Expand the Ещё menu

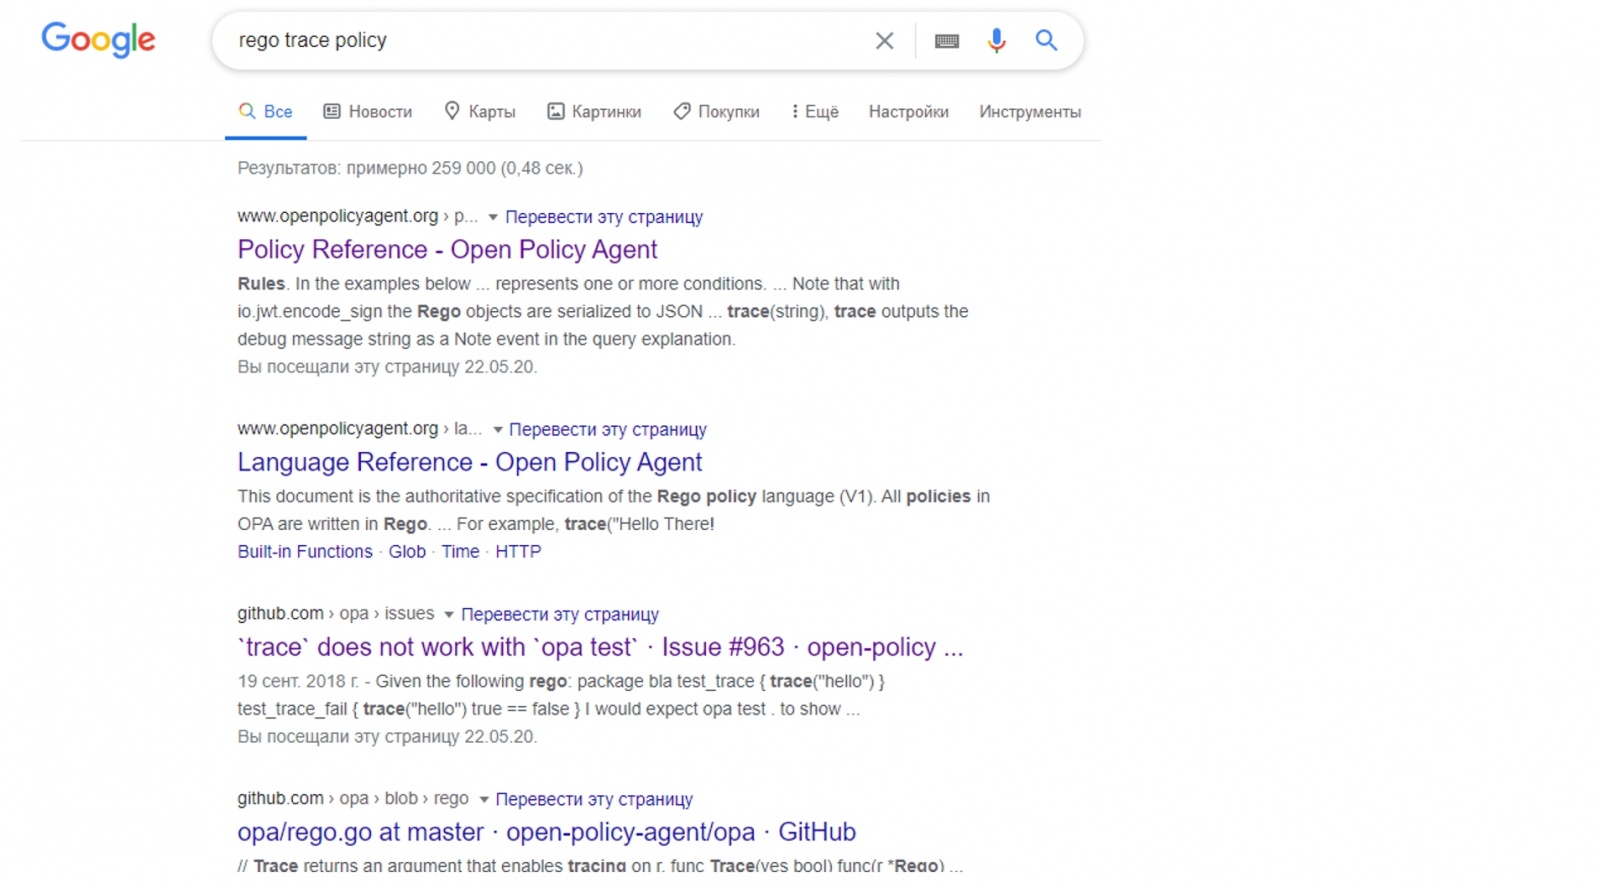(x=815, y=112)
